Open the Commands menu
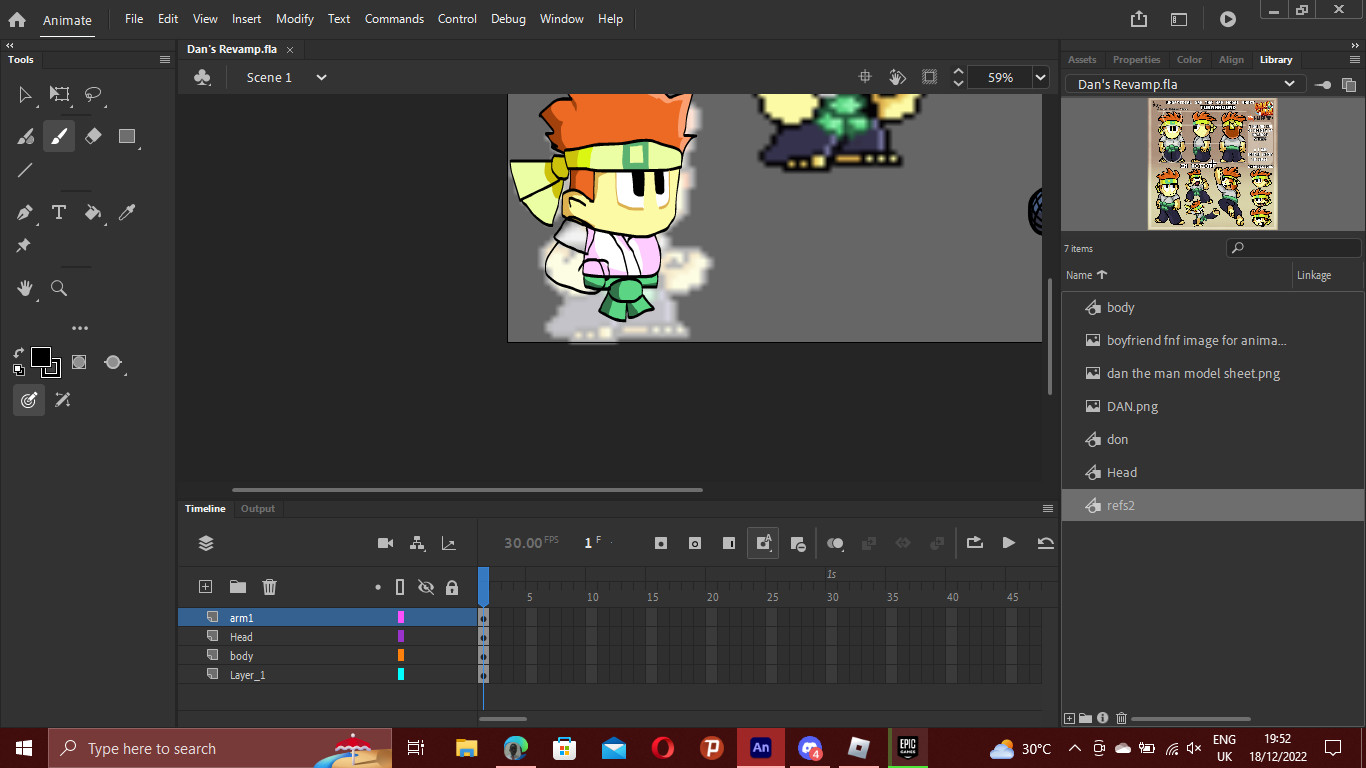This screenshot has width=1366, height=768. (x=394, y=19)
